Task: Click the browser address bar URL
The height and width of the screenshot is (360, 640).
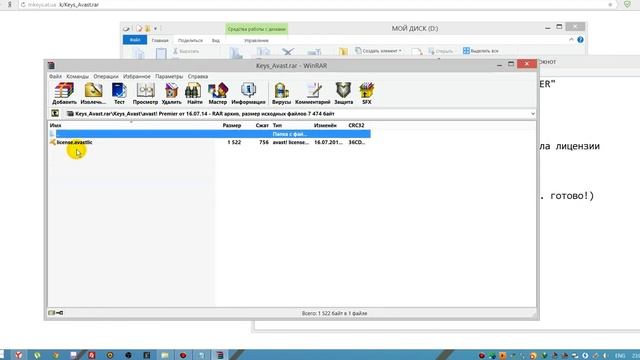Action: click(x=63, y=4)
